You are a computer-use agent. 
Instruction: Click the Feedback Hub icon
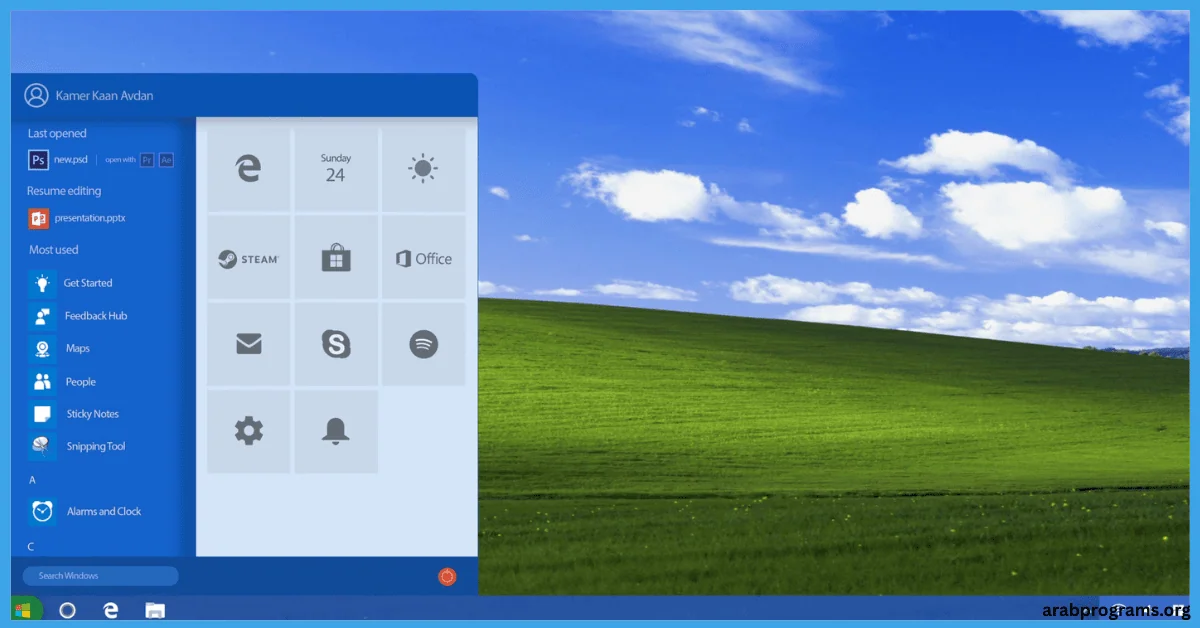tap(42, 316)
